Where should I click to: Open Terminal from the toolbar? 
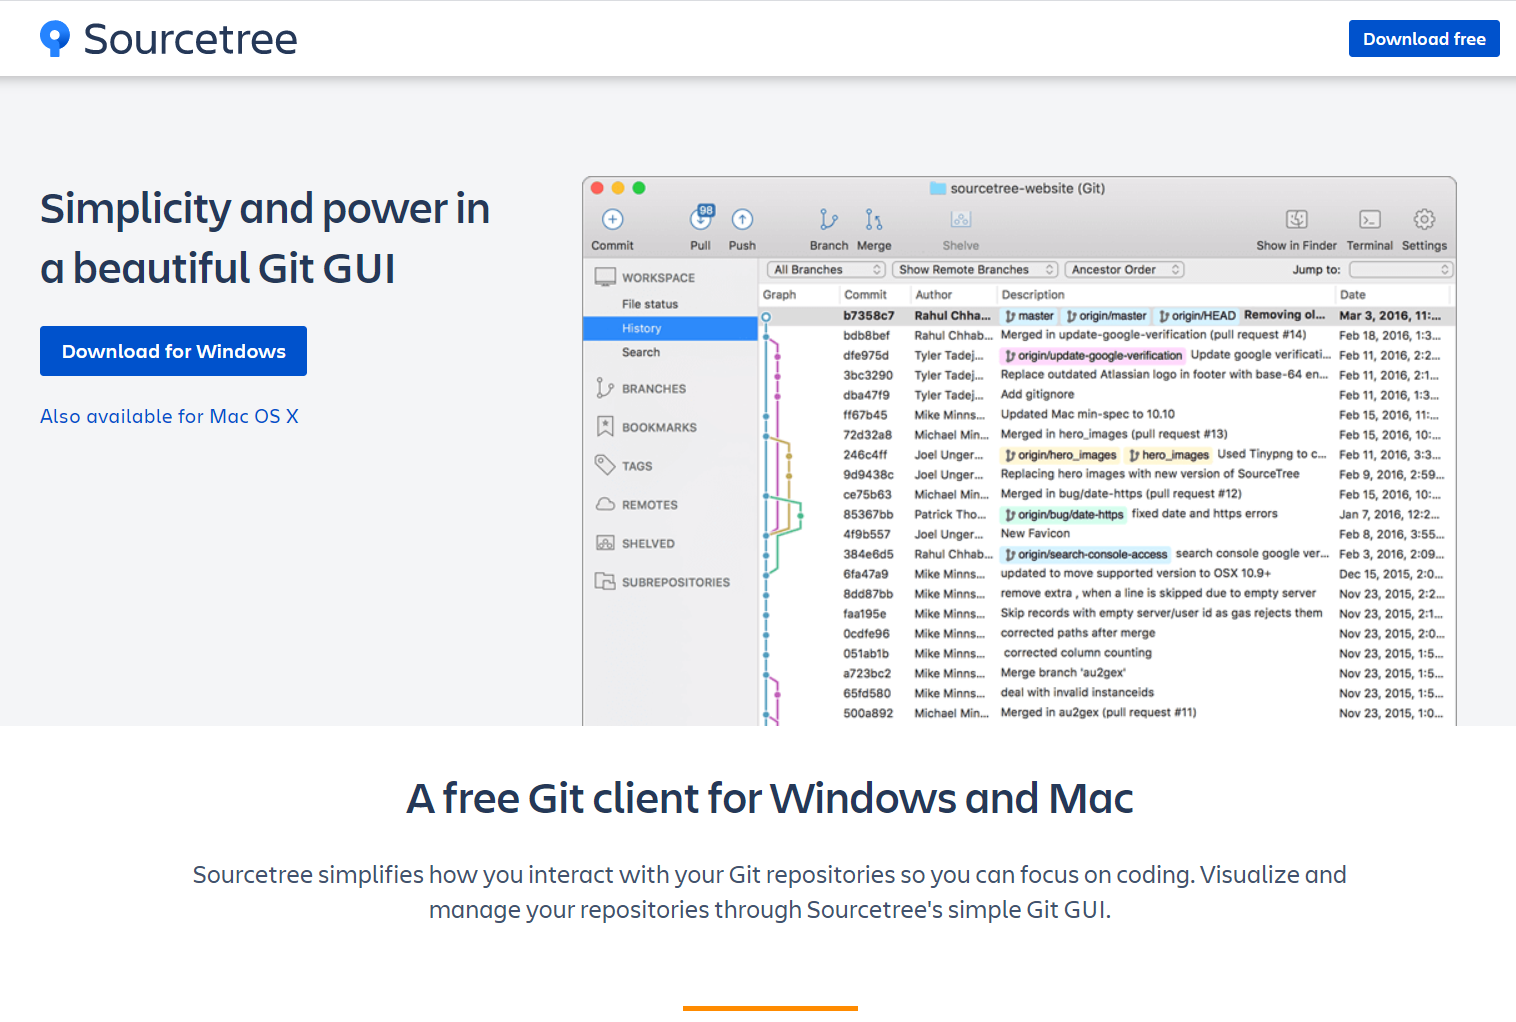tap(1370, 219)
